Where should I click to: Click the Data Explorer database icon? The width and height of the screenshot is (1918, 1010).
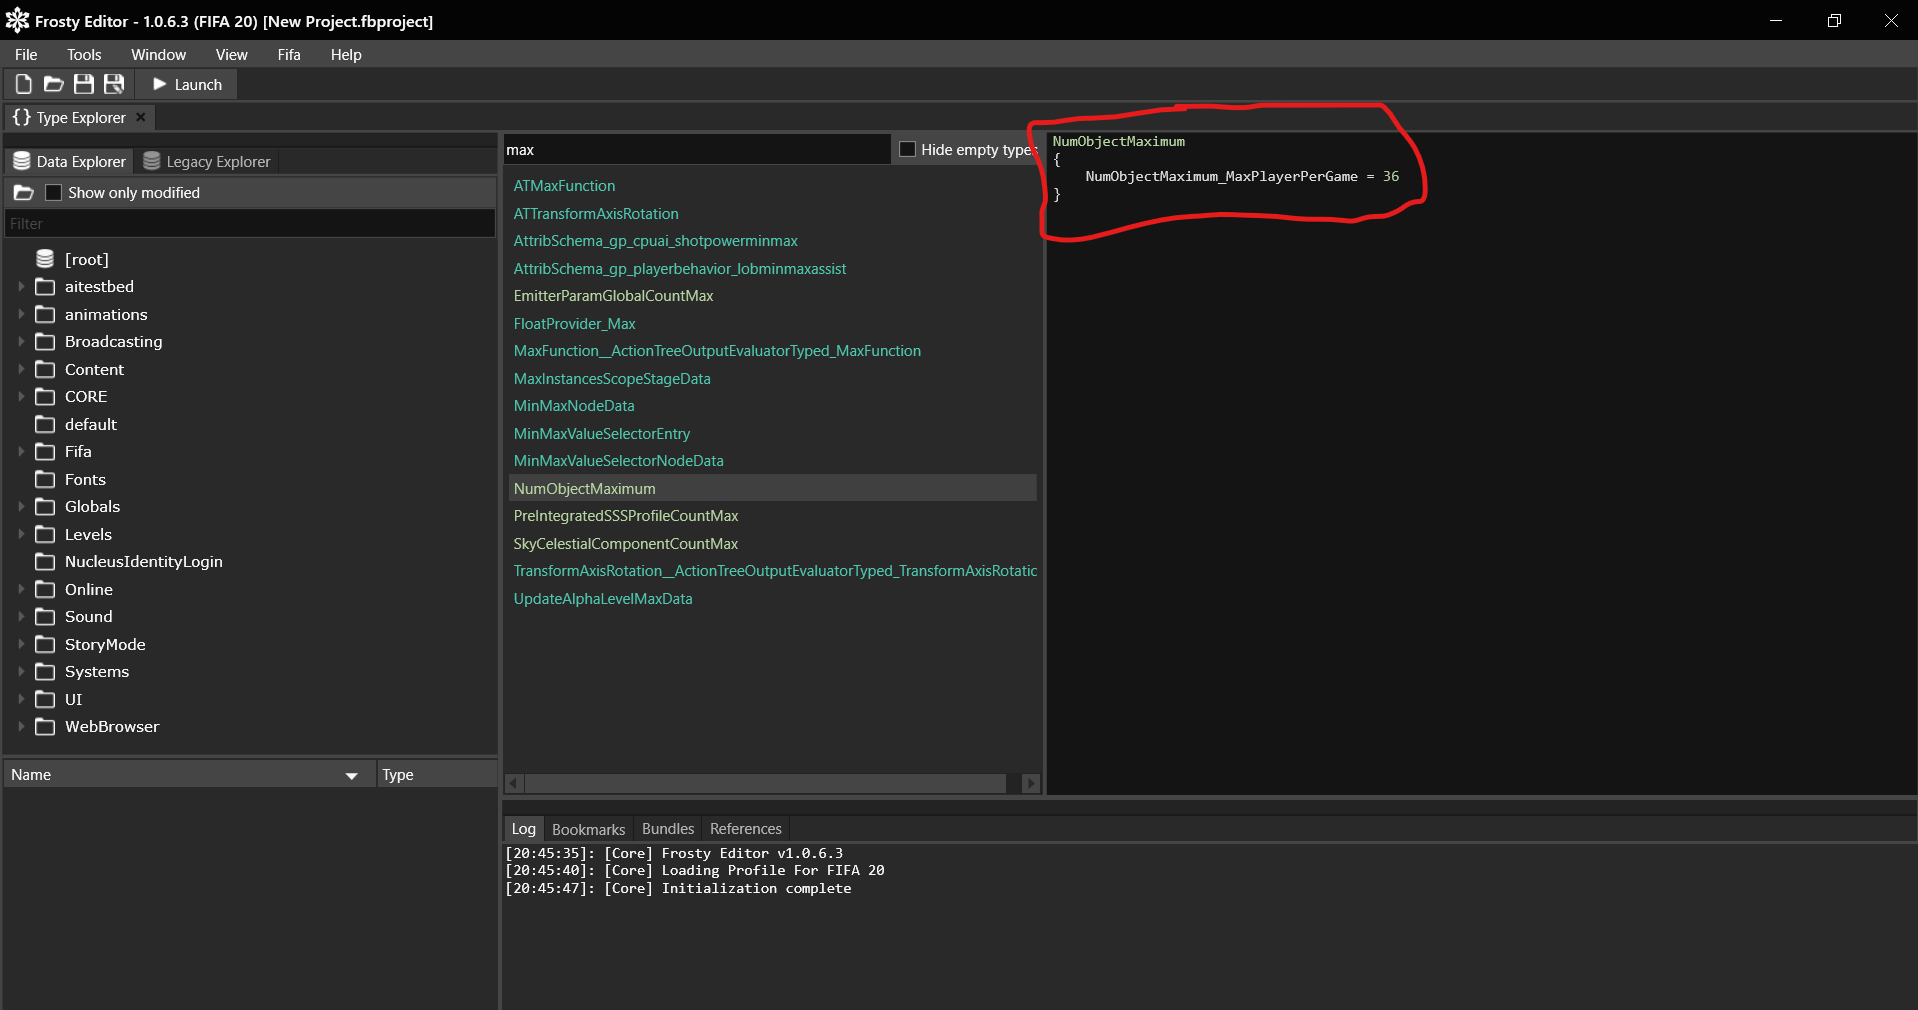(x=22, y=161)
